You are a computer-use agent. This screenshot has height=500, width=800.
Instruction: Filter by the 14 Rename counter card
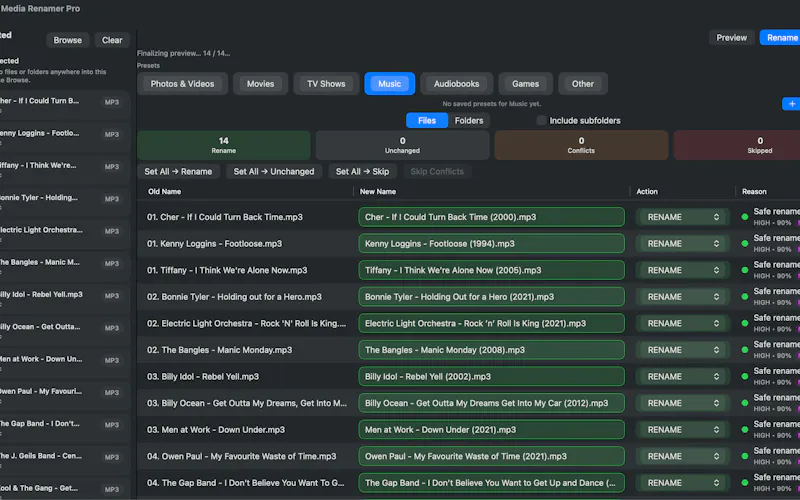pos(223,145)
